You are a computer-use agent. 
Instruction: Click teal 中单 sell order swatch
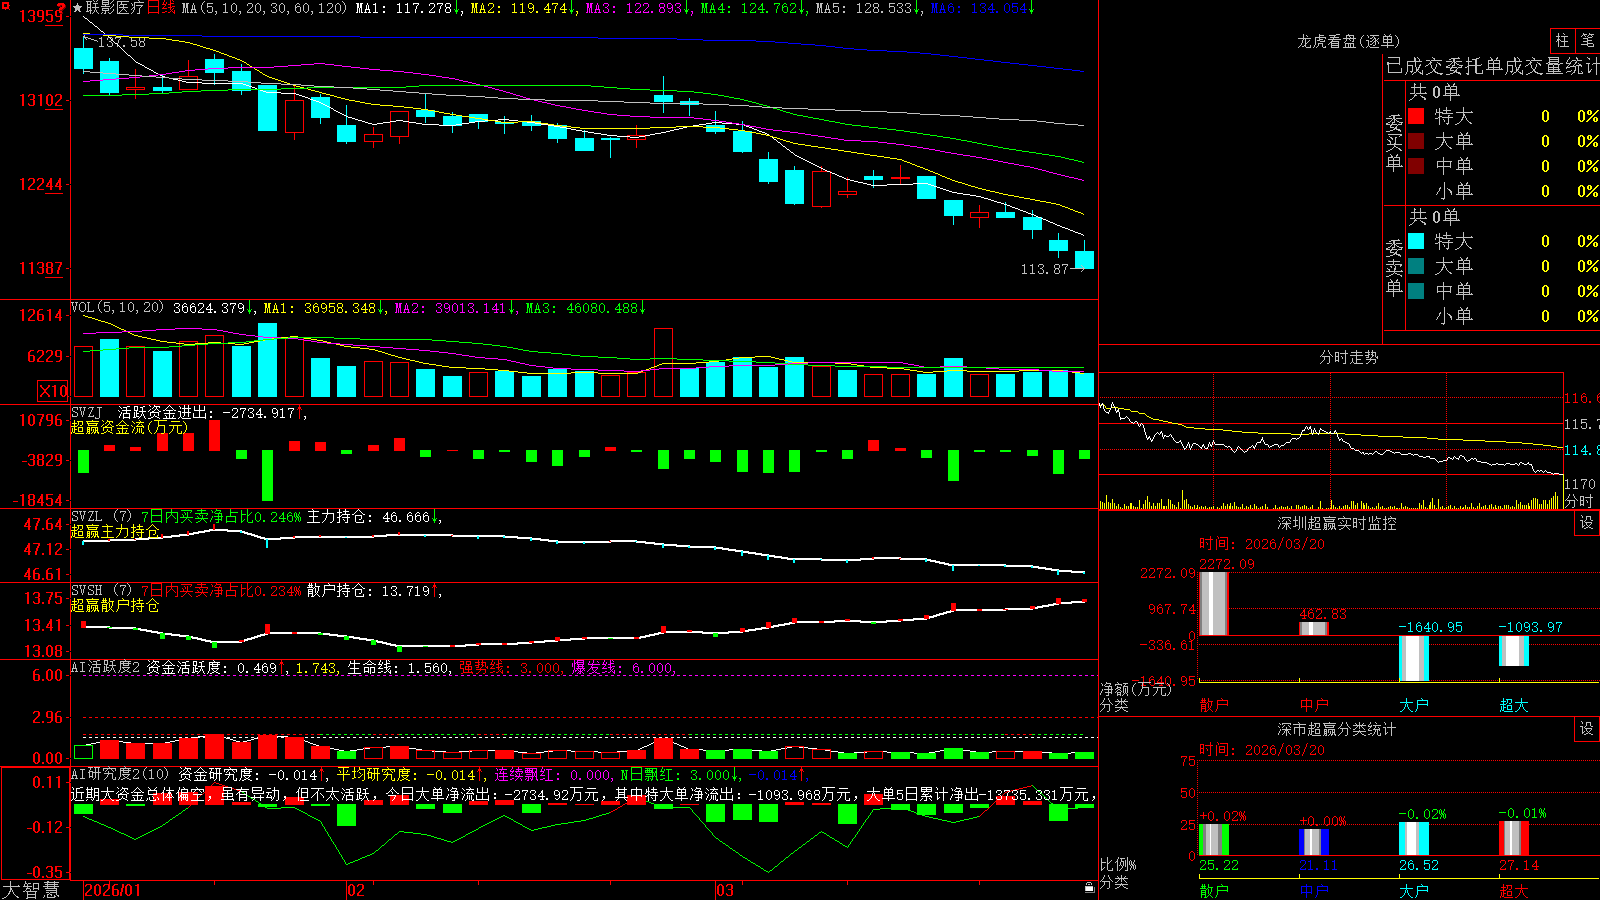click(x=1416, y=291)
